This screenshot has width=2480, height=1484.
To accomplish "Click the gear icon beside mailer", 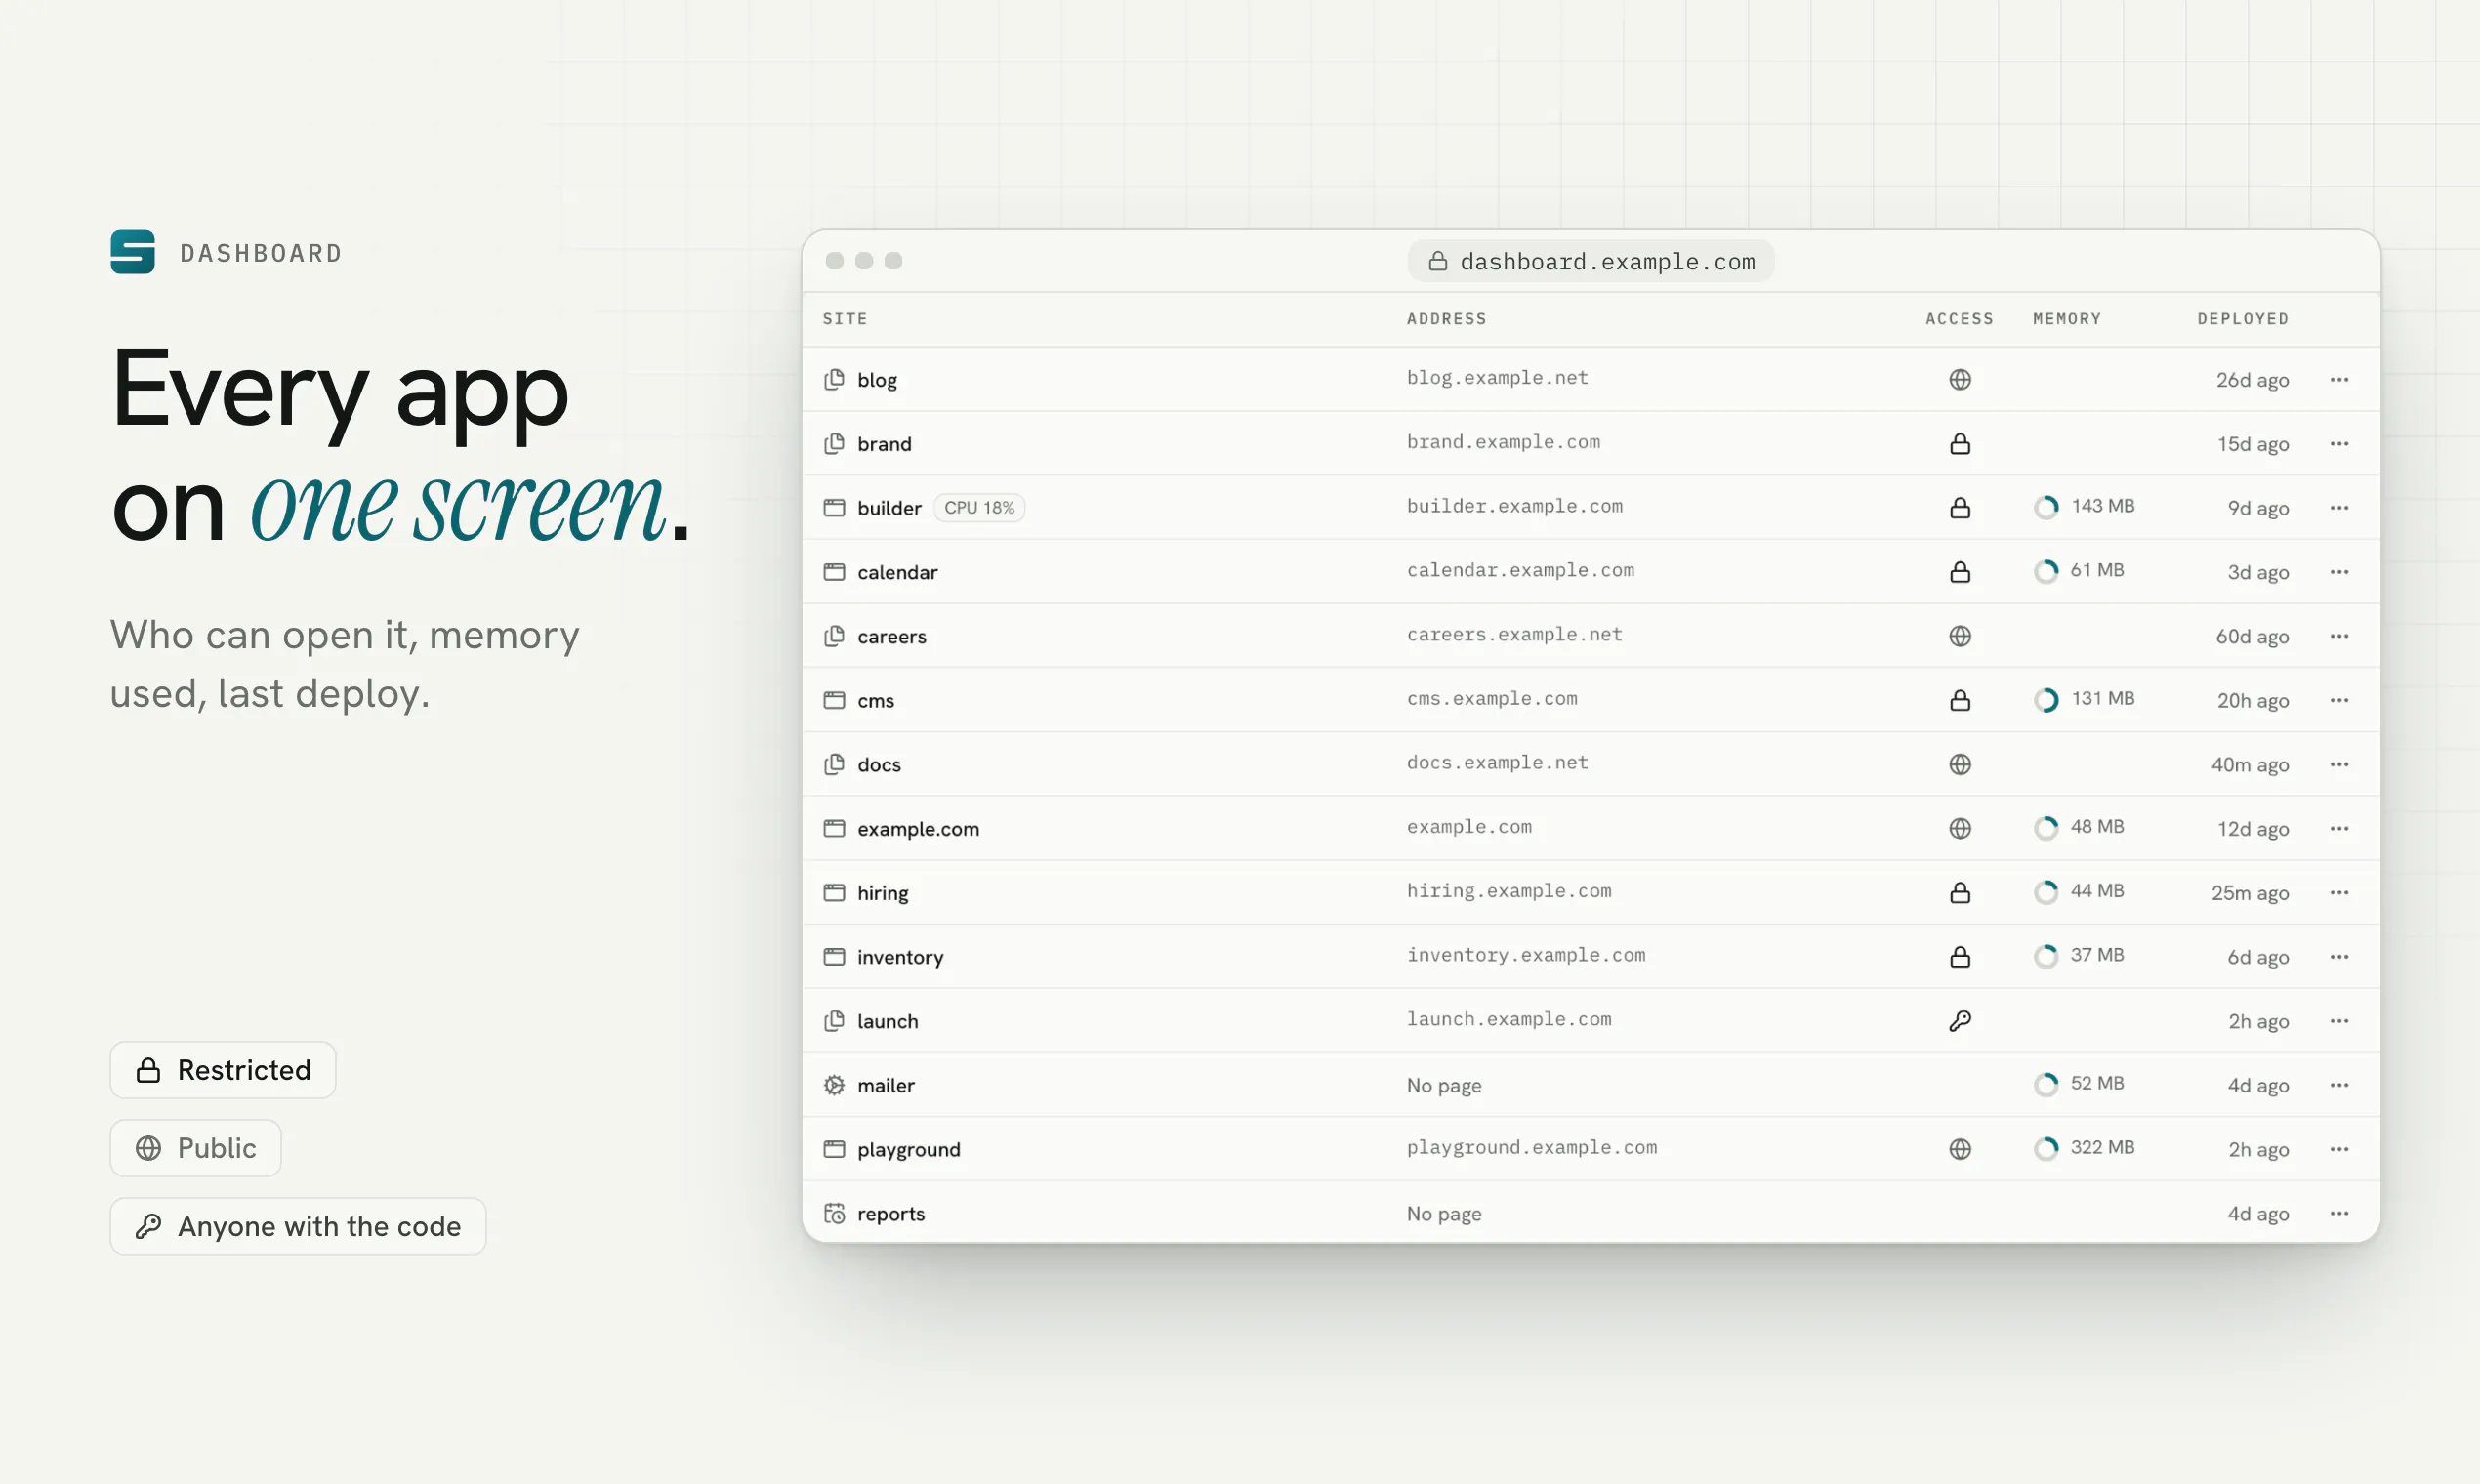I will 834,1085.
